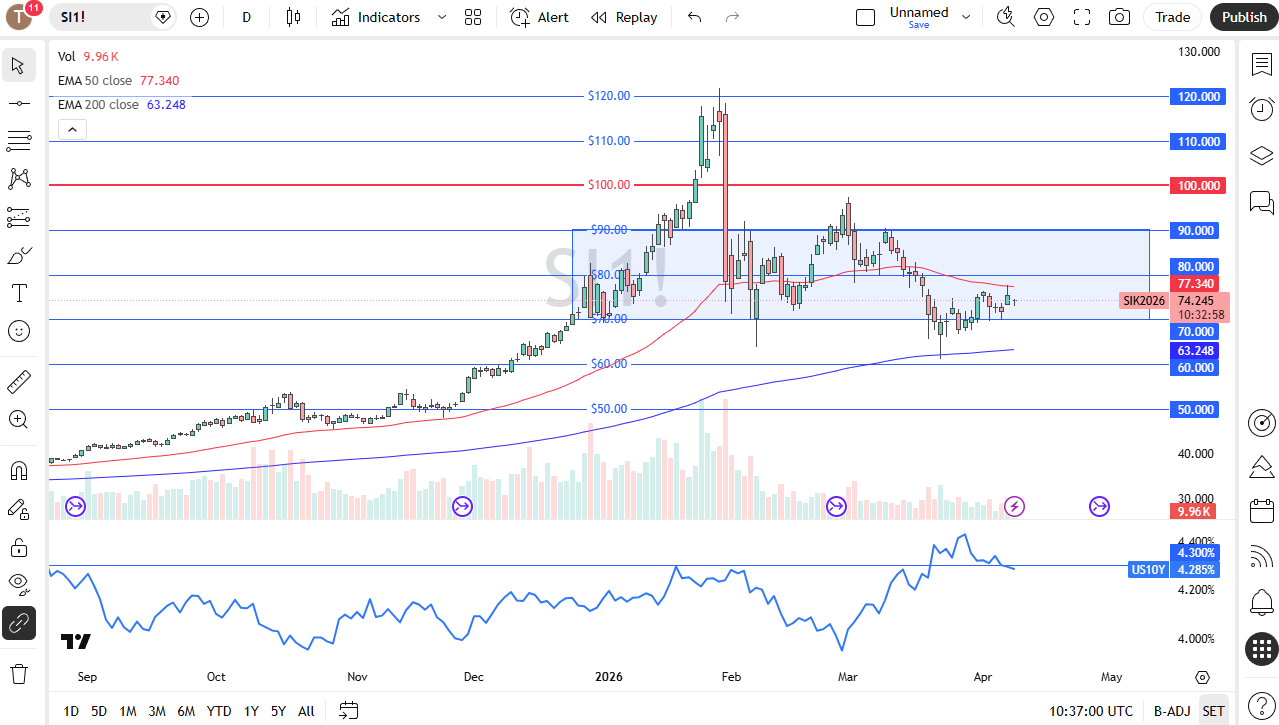
Task: Toggle B-ADJ back adjustment
Action: tap(1172, 711)
